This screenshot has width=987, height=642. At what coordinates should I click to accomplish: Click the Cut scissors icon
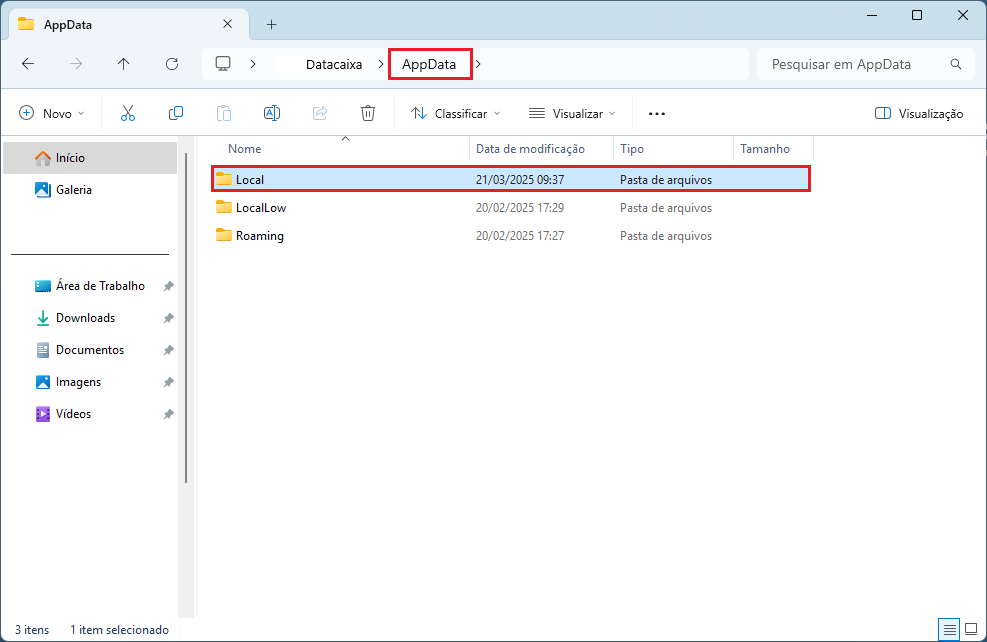click(x=128, y=114)
